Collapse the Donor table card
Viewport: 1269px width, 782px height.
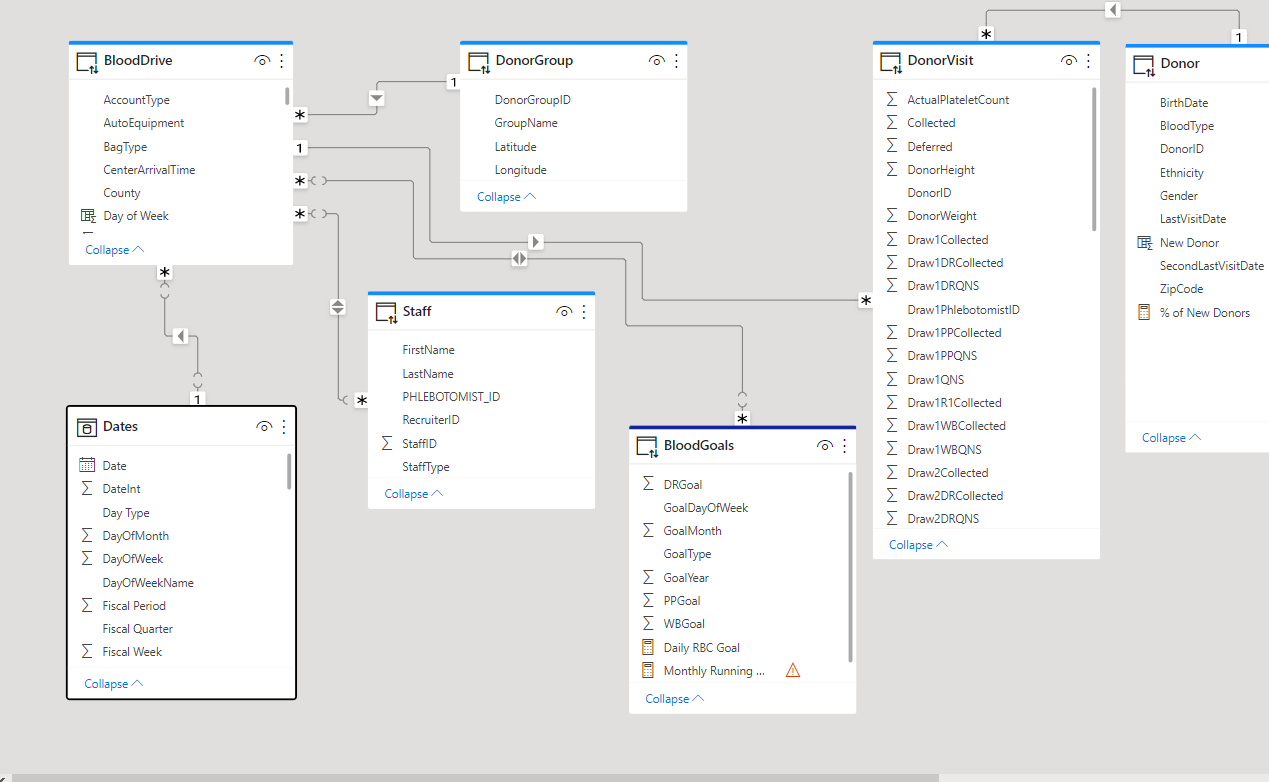[1171, 438]
